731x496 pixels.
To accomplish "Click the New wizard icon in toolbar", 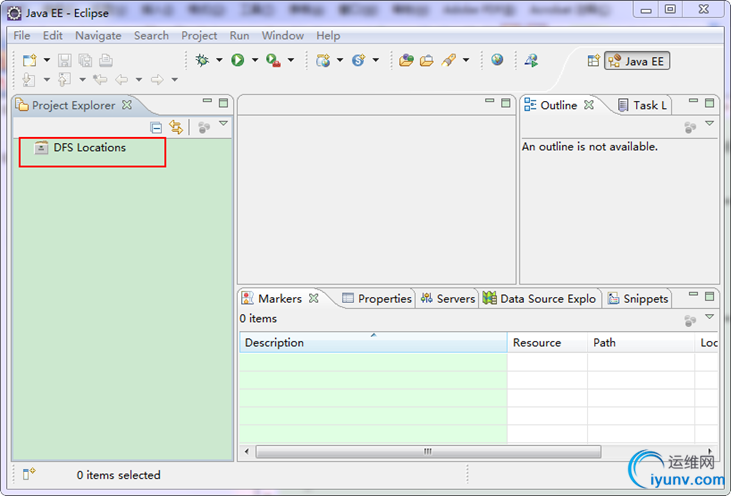I will (x=30, y=60).
